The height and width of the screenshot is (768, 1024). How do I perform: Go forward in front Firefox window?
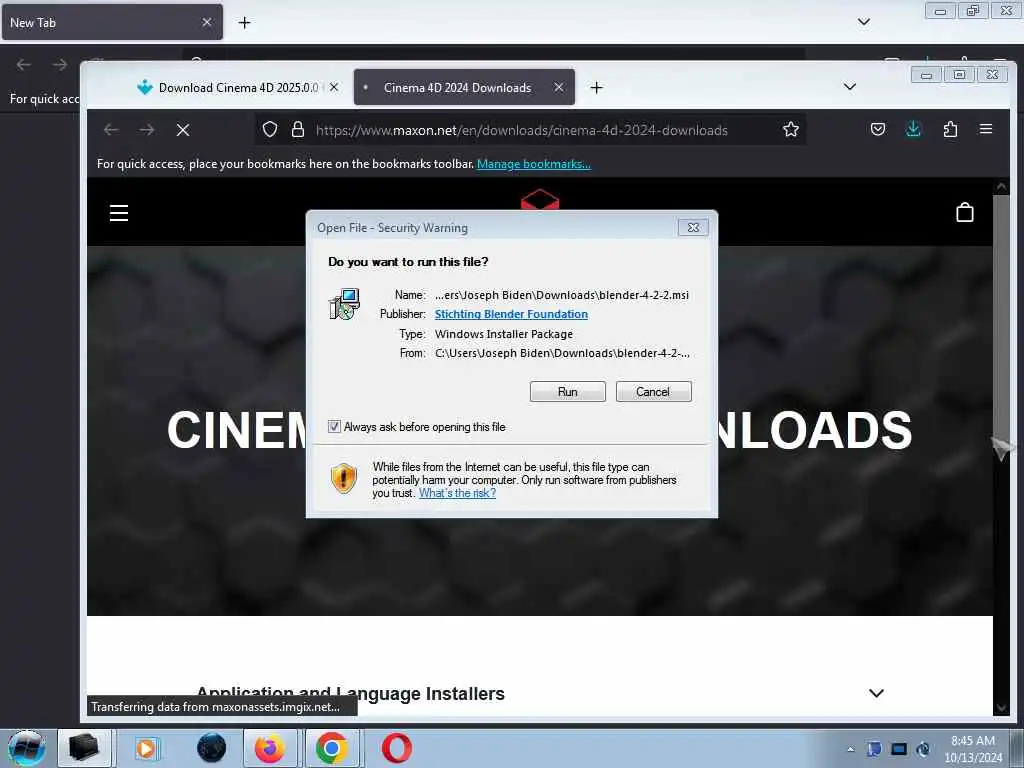pos(147,130)
